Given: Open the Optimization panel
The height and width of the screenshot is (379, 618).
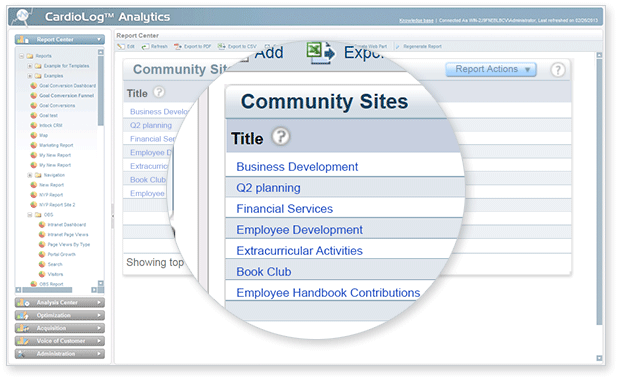Looking at the screenshot, I should point(60,315).
